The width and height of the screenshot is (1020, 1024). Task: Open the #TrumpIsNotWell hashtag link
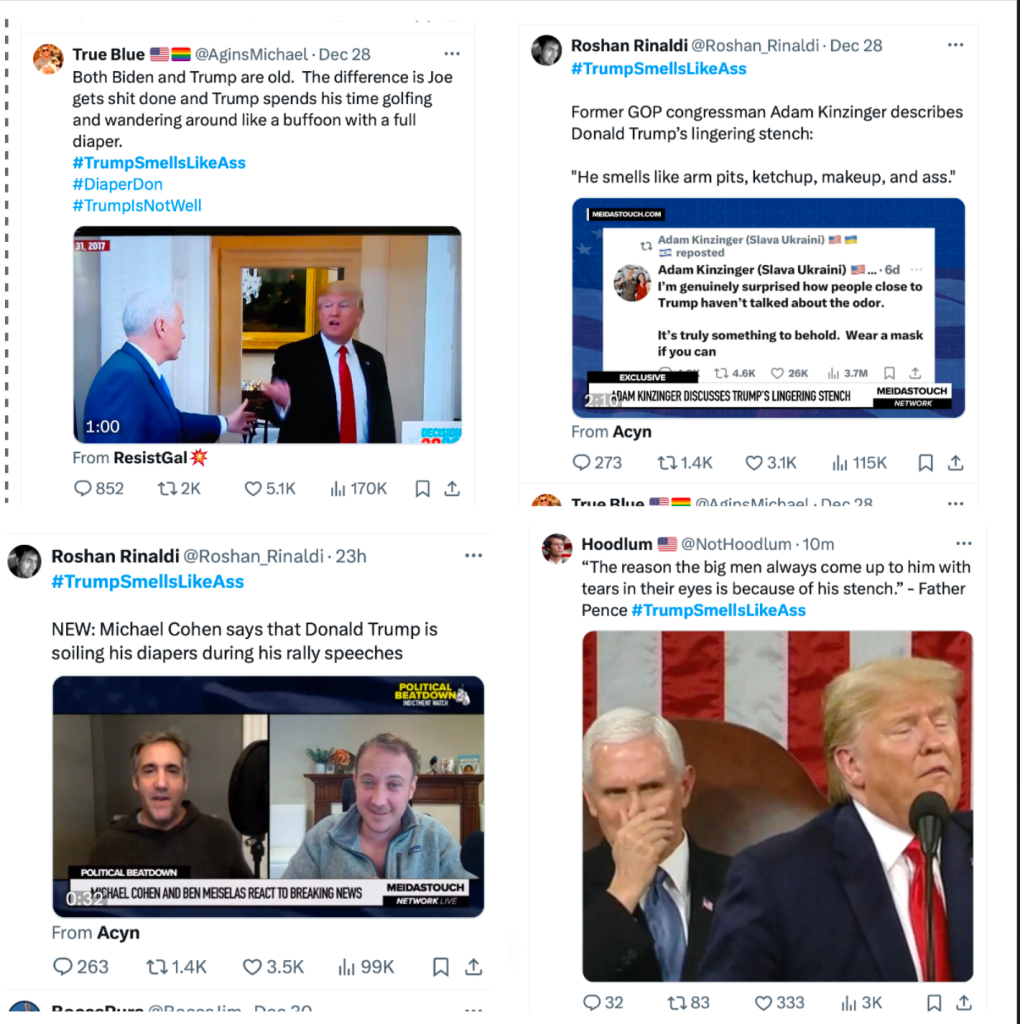[x=137, y=206]
